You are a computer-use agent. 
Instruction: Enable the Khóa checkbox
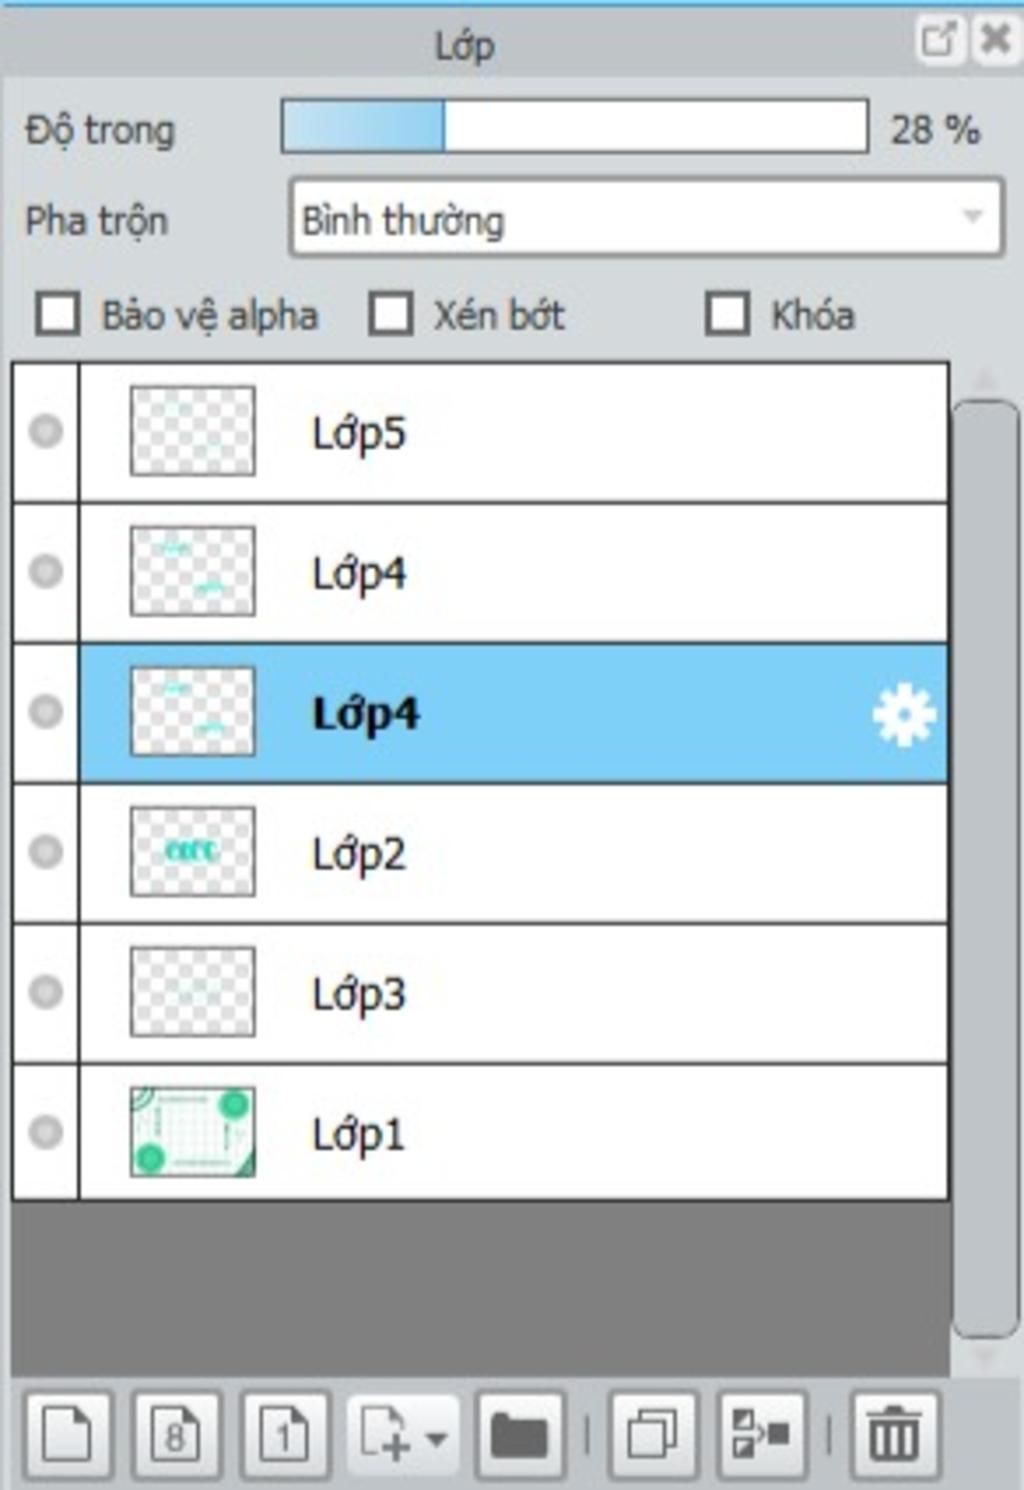click(727, 314)
